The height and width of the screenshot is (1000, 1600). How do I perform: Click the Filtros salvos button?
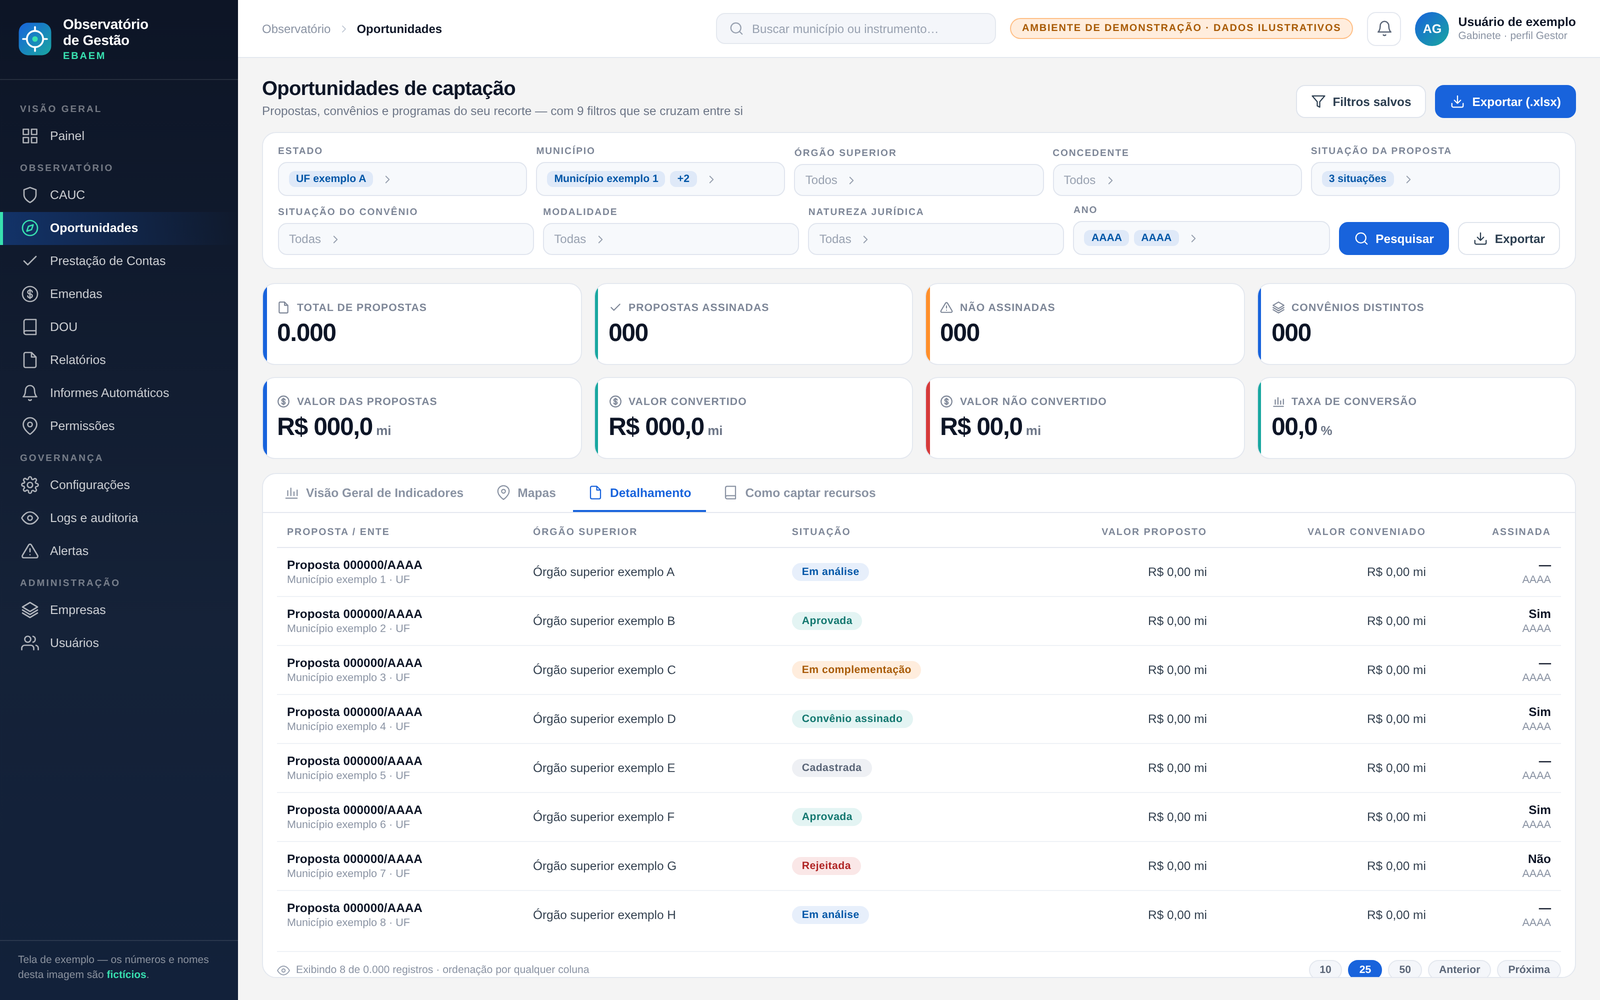(1361, 102)
